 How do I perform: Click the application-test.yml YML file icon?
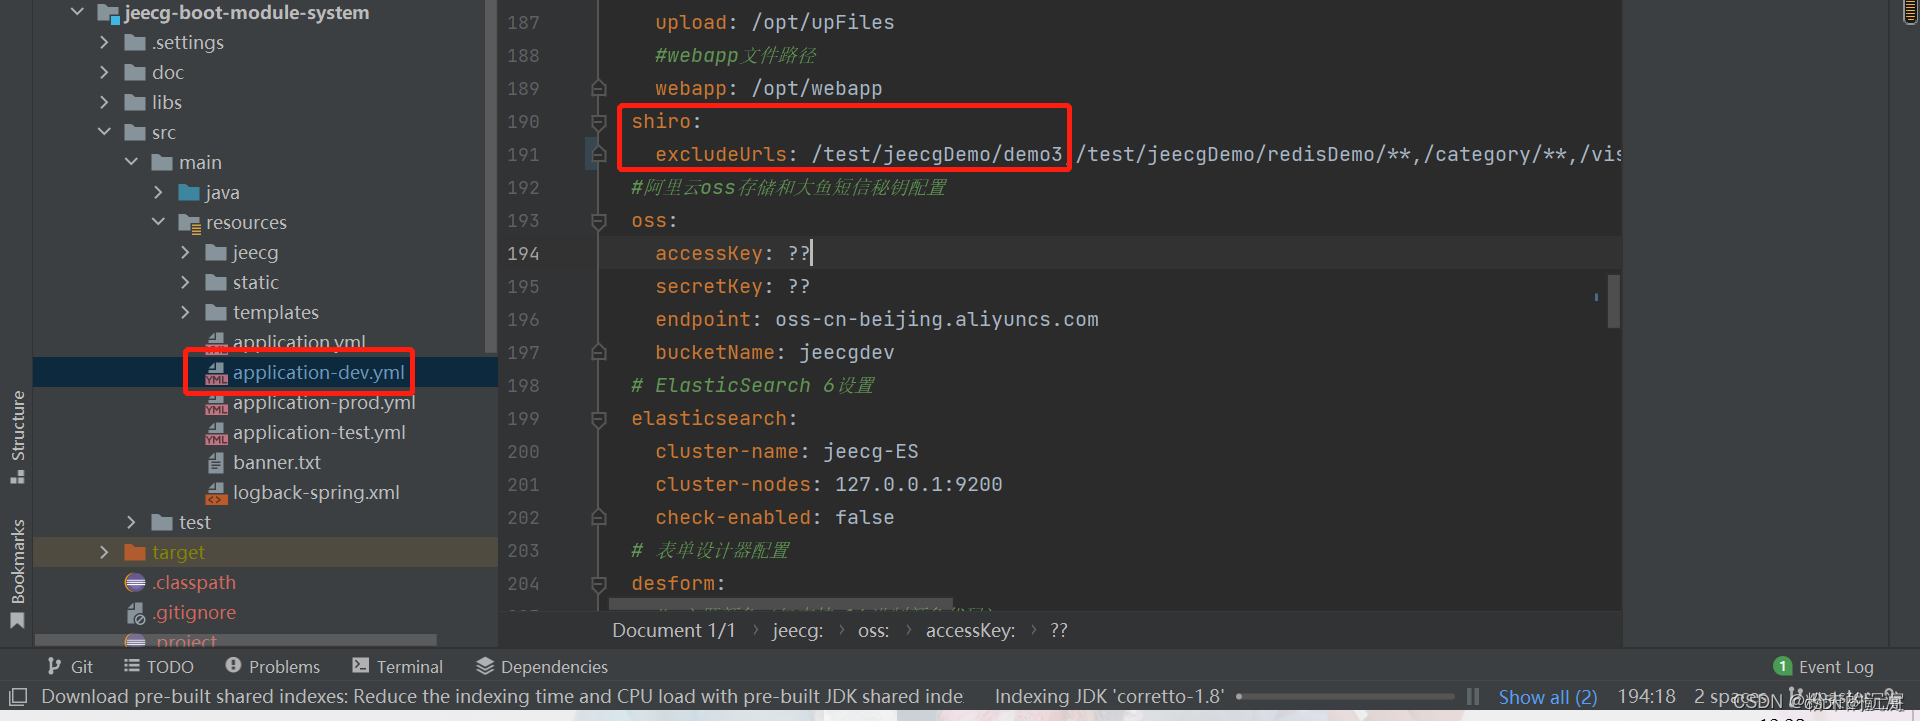pyautogui.click(x=216, y=433)
